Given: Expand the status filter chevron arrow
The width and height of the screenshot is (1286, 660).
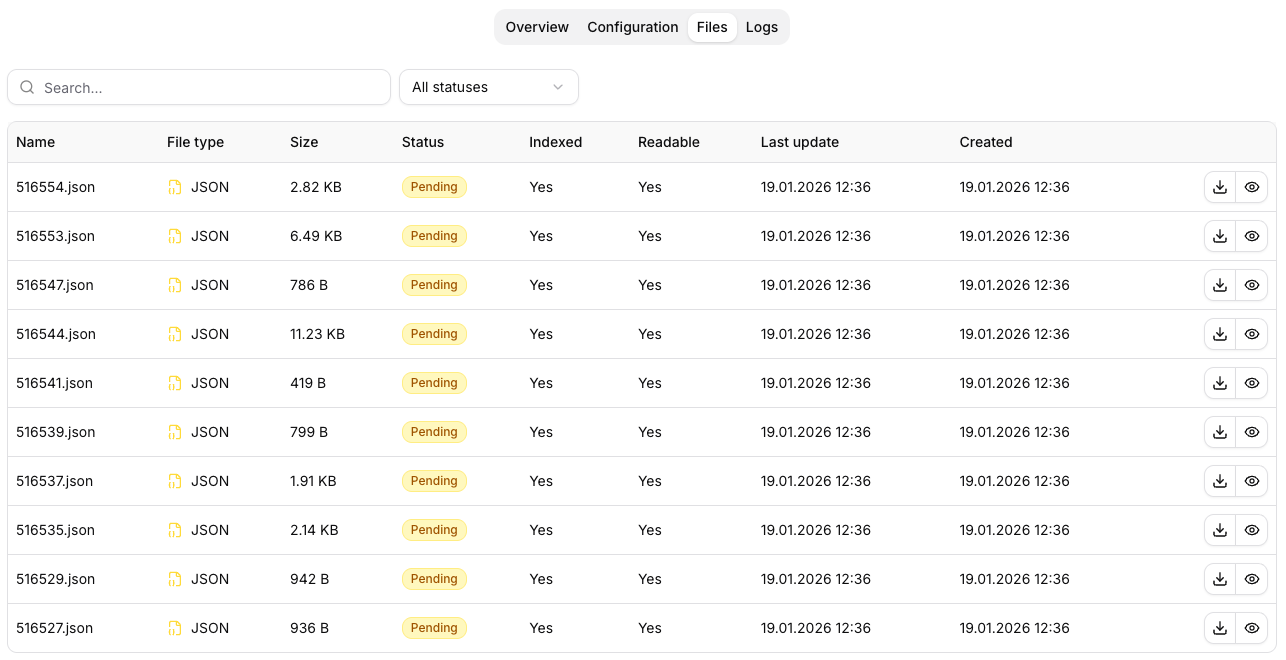Looking at the screenshot, I should point(558,87).
